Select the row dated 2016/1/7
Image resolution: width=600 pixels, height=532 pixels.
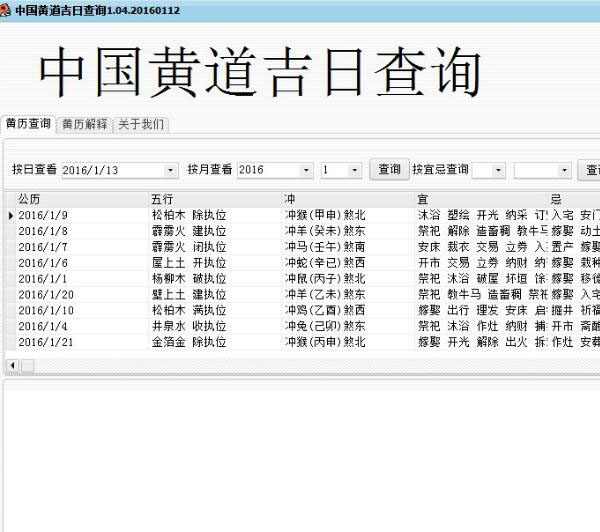(302, 247)
